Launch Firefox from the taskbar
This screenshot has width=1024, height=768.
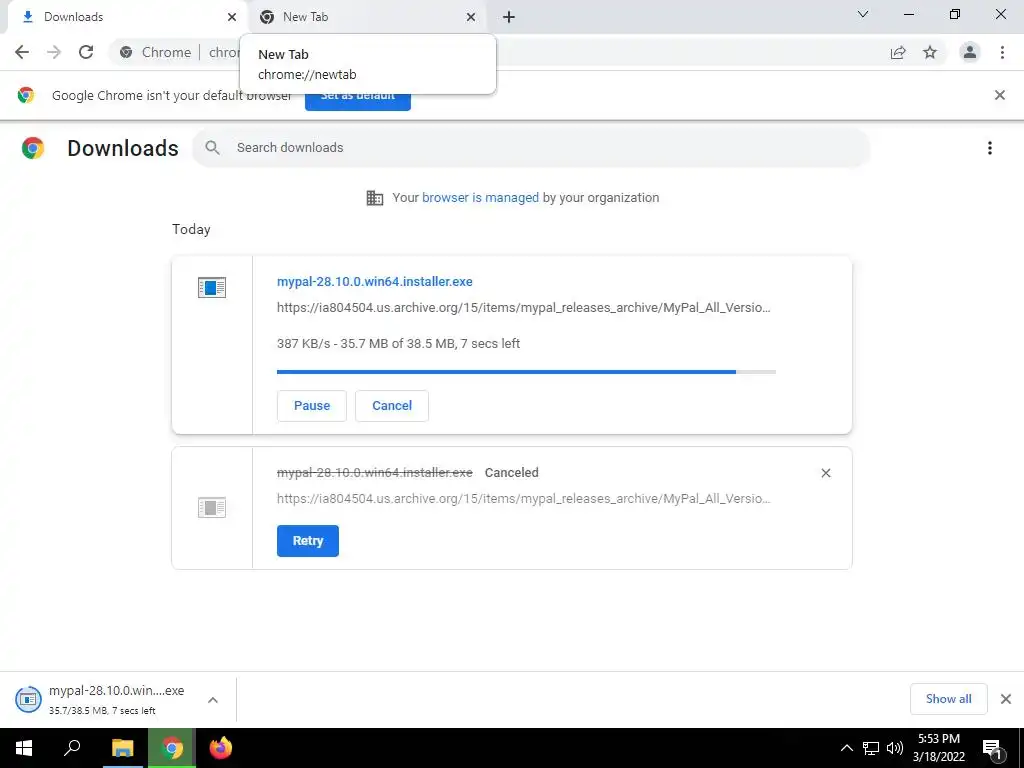[x=221, y=748]
